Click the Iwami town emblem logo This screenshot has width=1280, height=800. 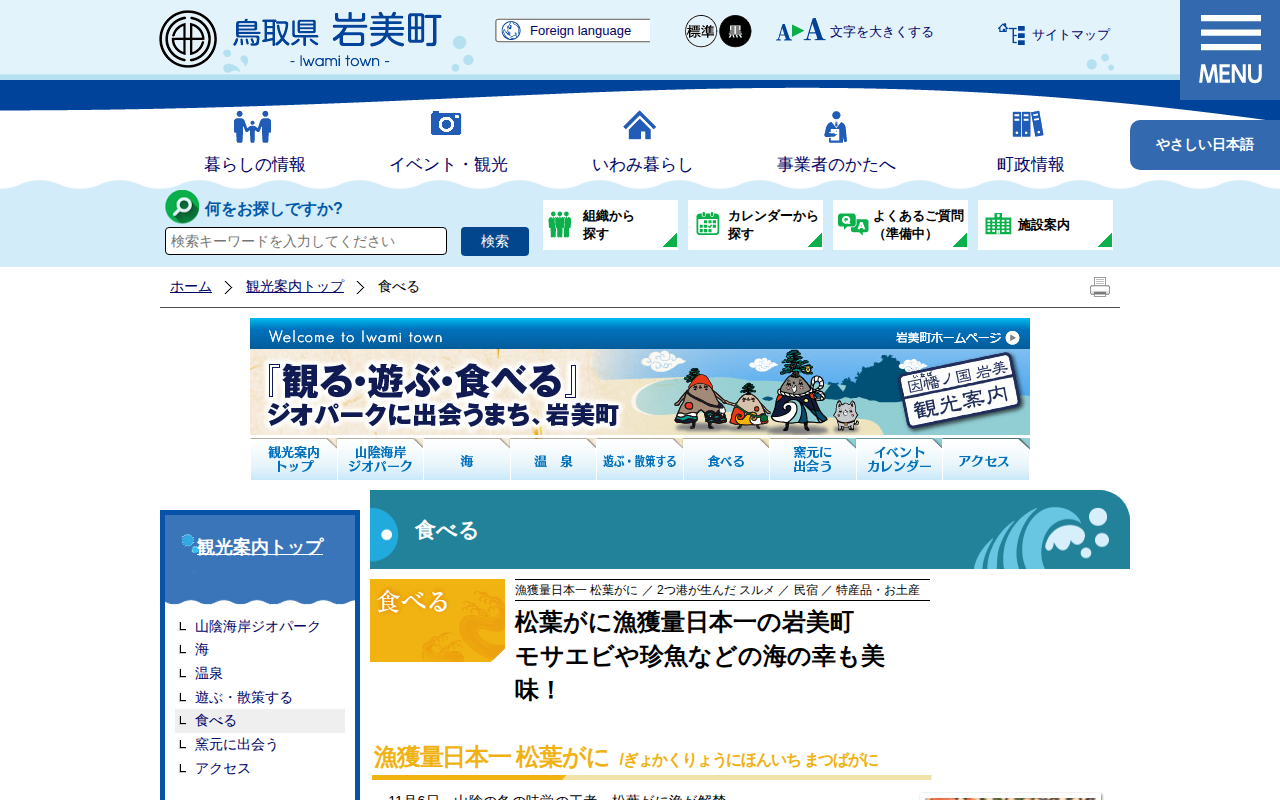point(188,39)
